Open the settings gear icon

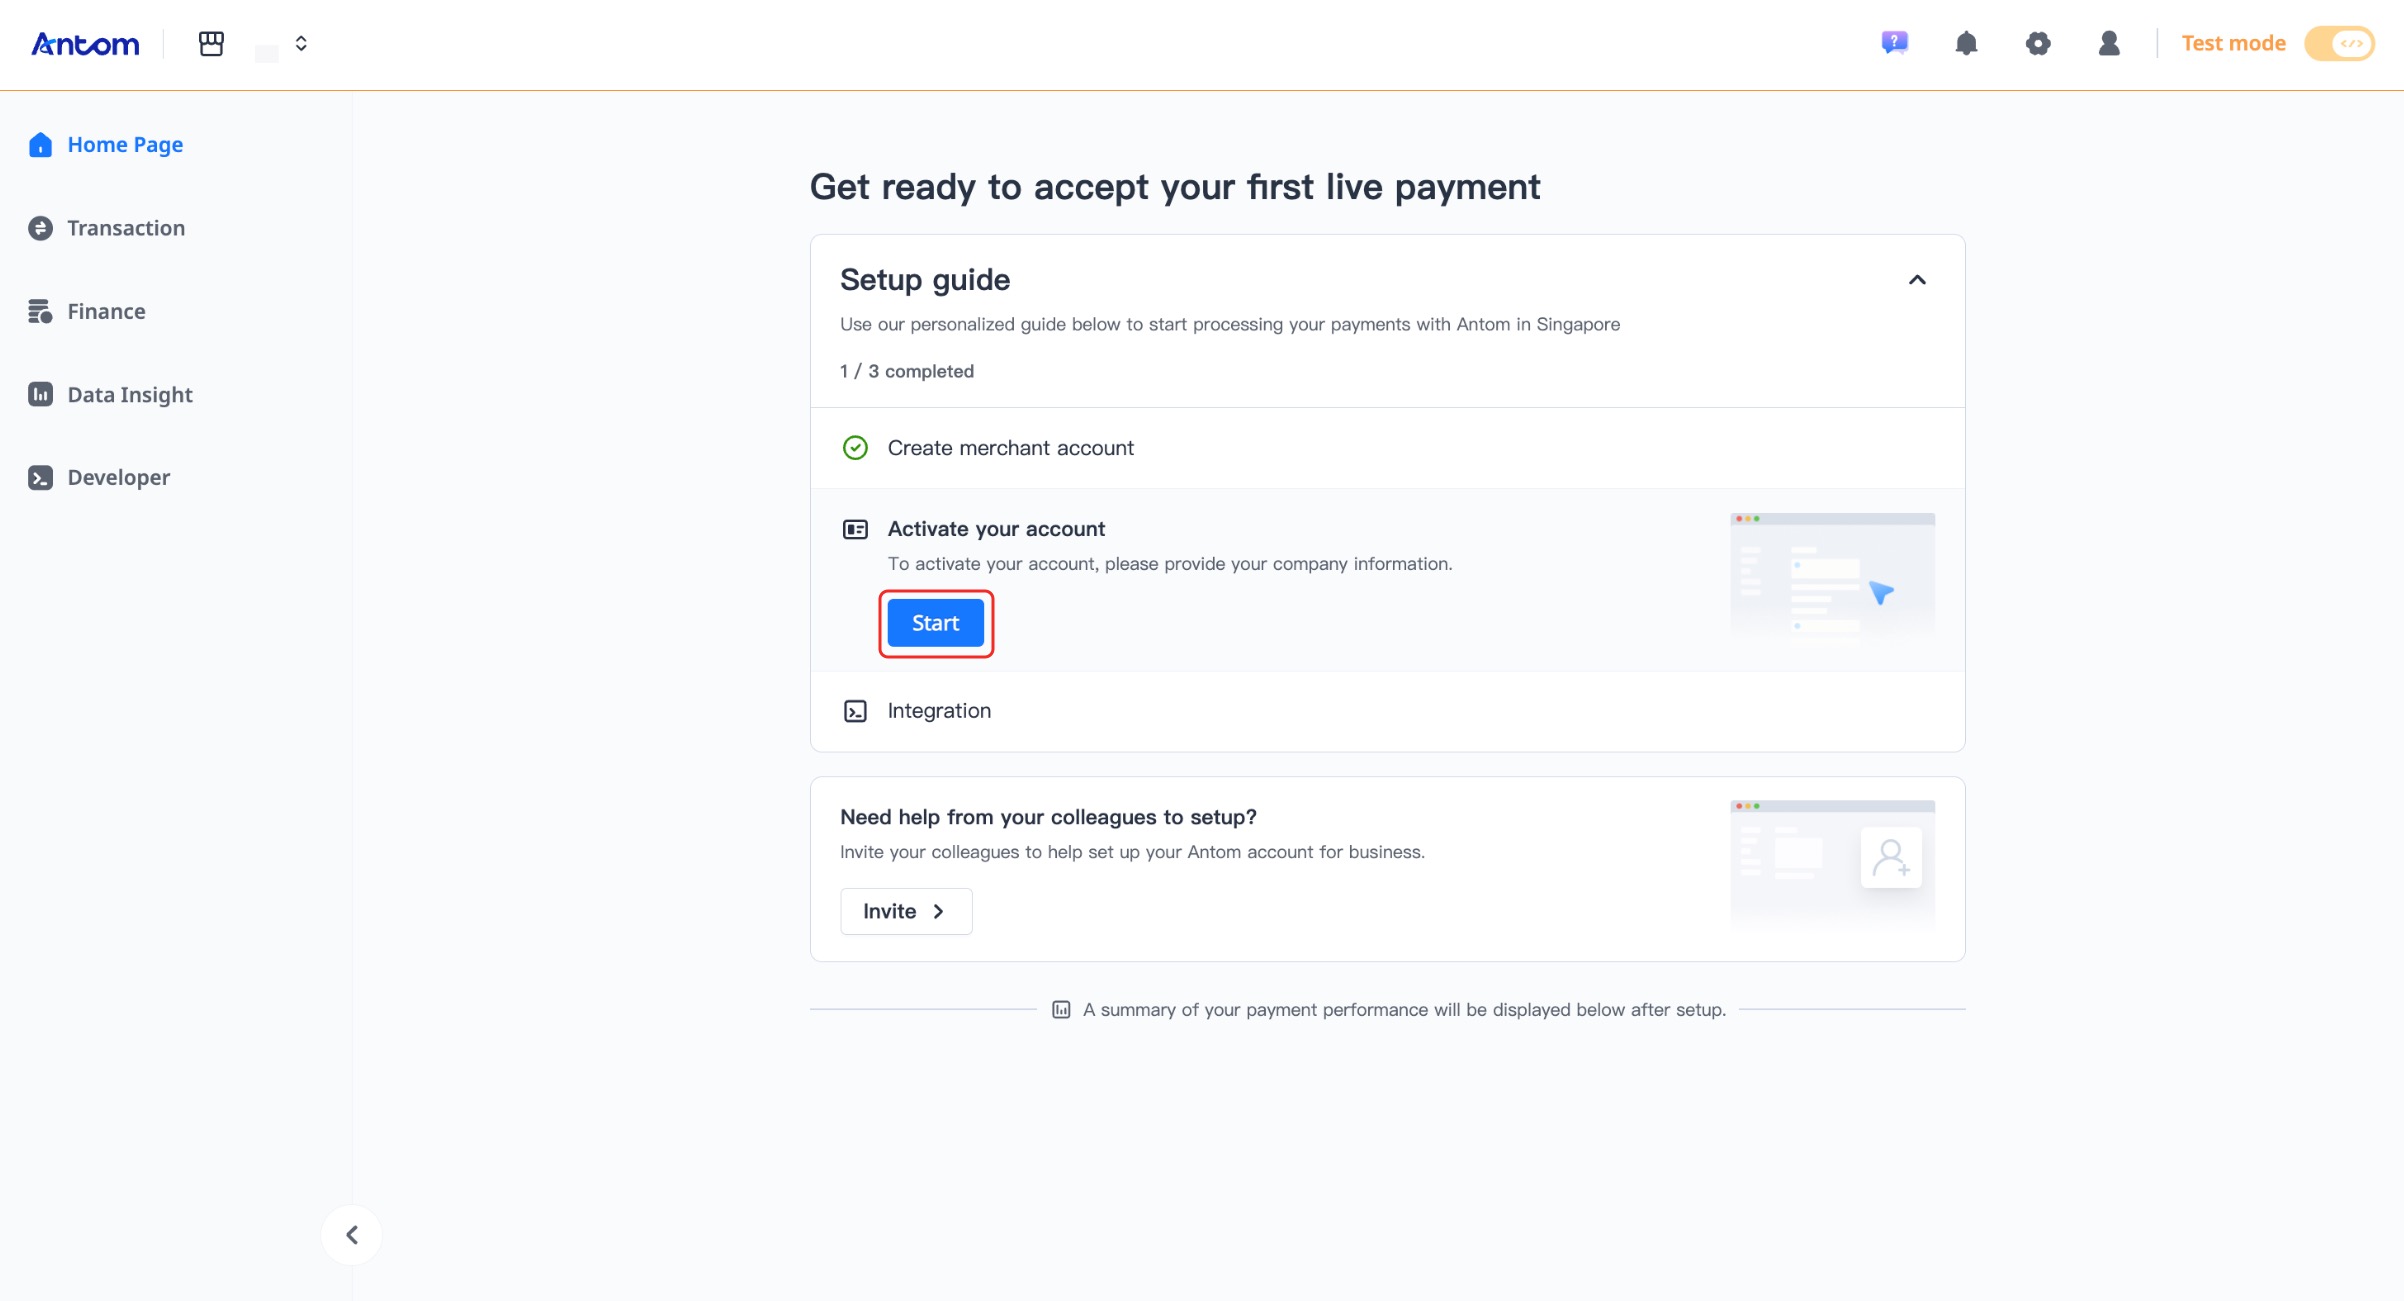[x=2038, y=43]
